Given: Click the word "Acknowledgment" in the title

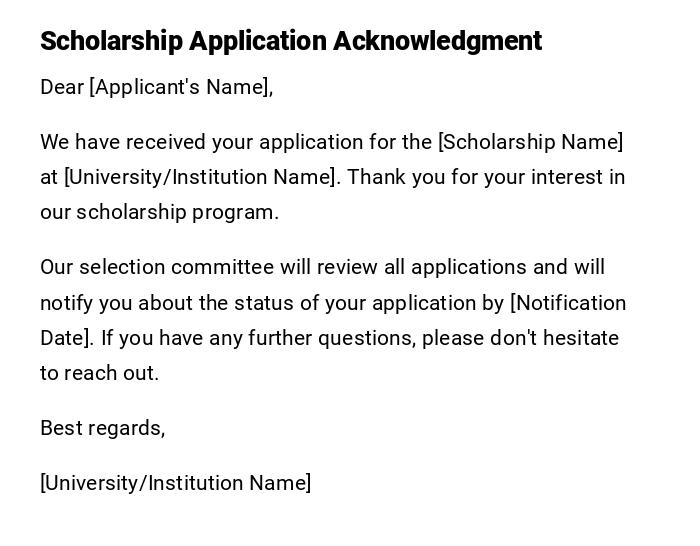Looking at the screenshot, I should pos(437,41).
